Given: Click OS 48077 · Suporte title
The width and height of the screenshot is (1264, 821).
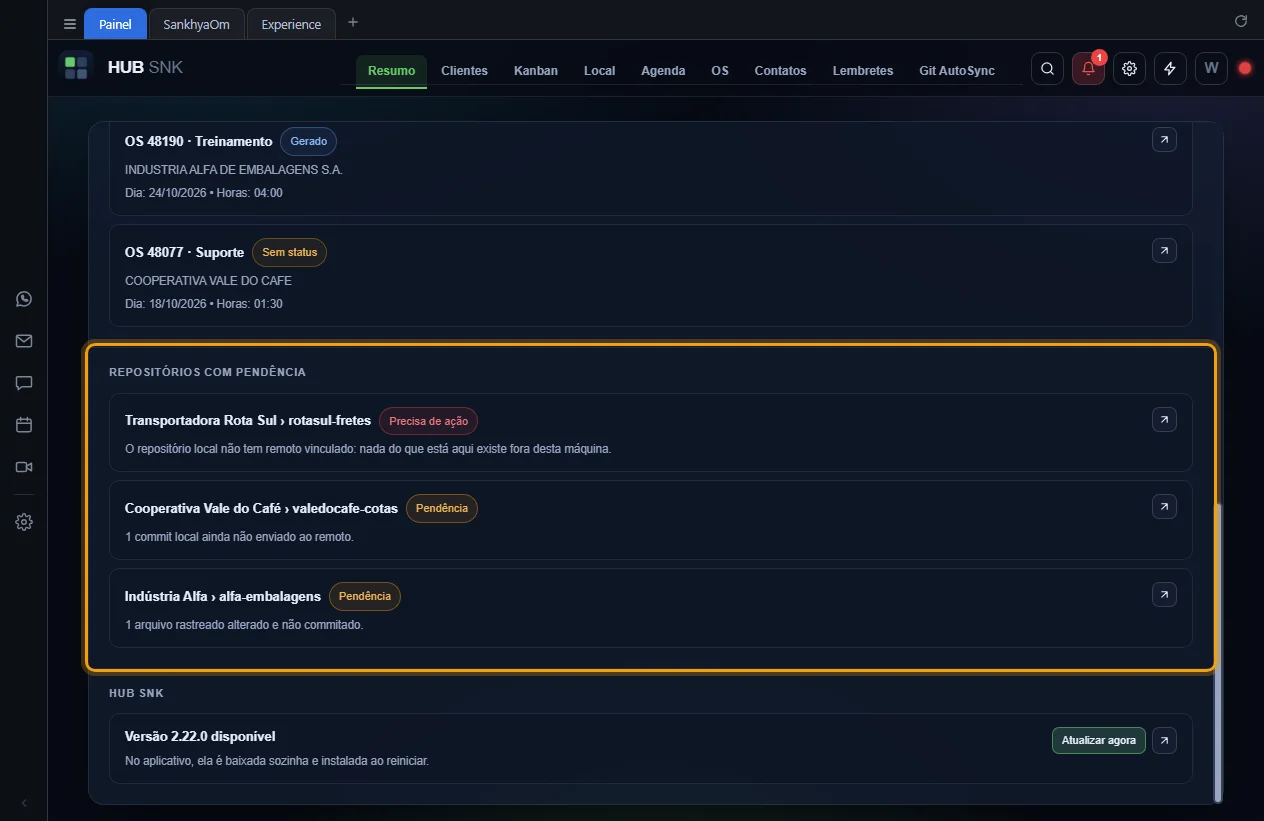Looking at the screenshot, I should tap(184, 252).
